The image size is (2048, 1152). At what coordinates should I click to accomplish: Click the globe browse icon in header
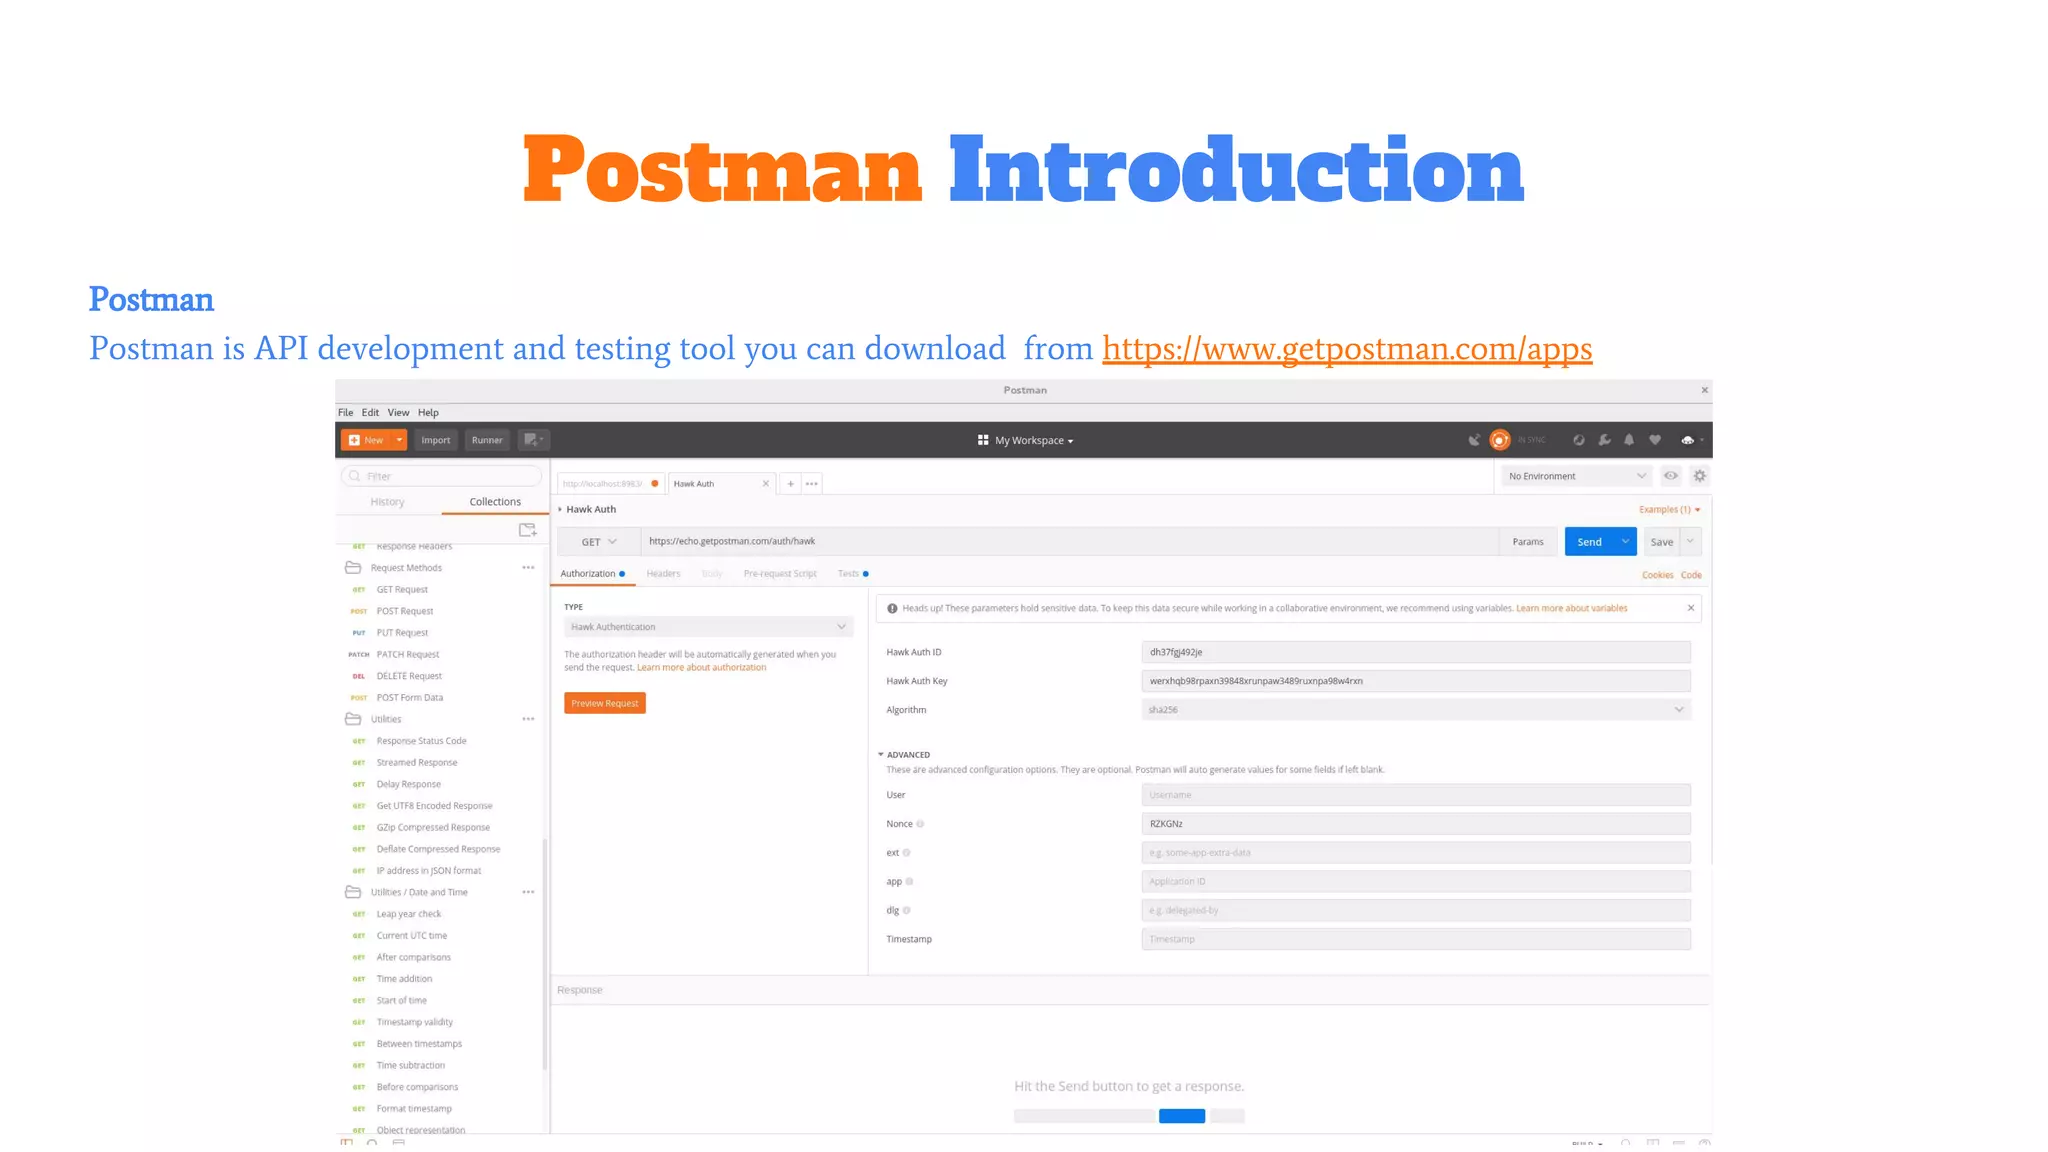(1579, 440)
